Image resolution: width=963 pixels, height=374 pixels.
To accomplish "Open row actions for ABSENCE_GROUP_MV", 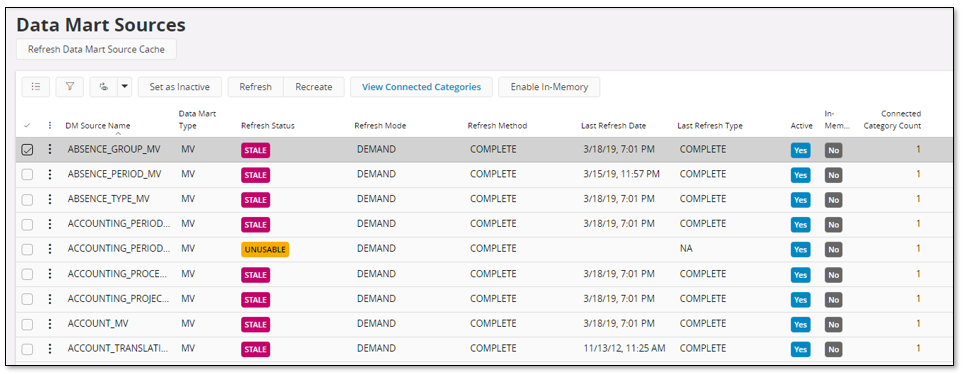I will 50,149.
